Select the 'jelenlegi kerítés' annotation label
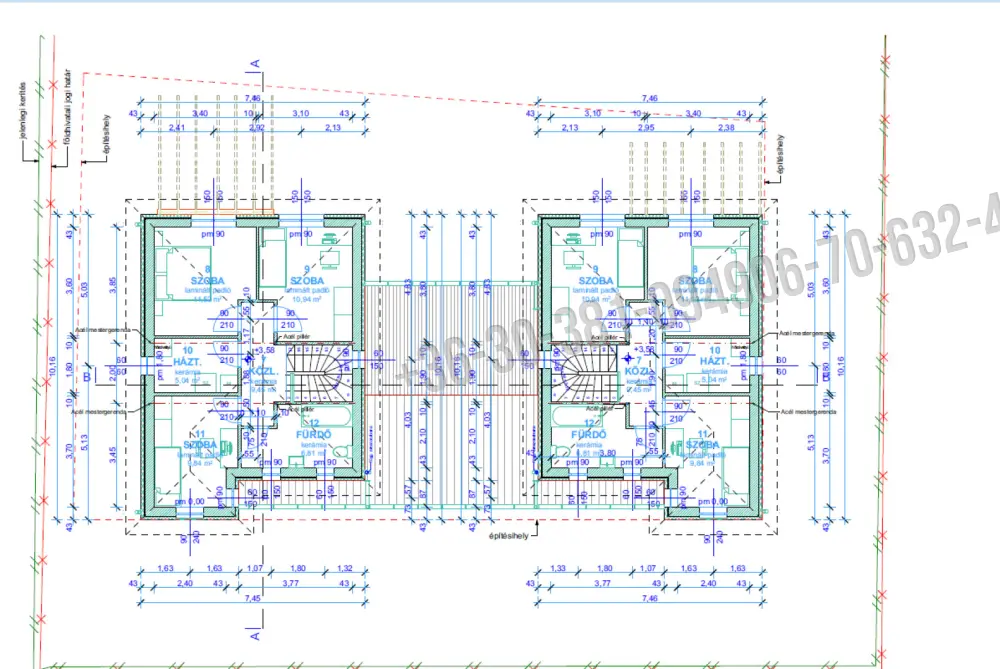 click(22, 111)
